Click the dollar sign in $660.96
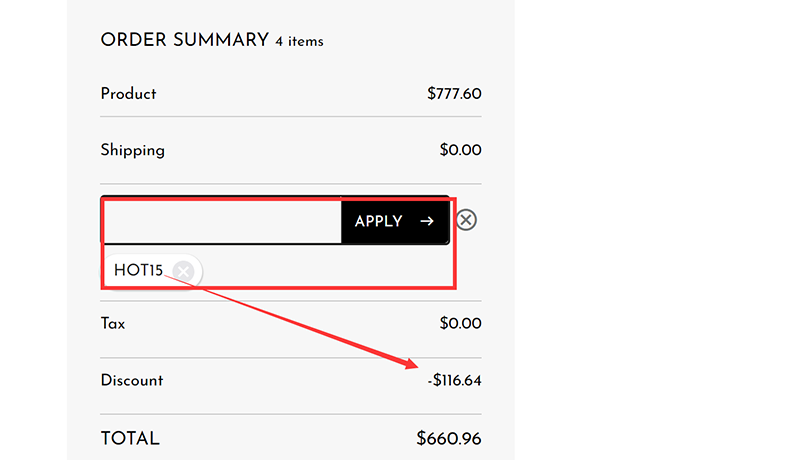 [x=421, y=439]
